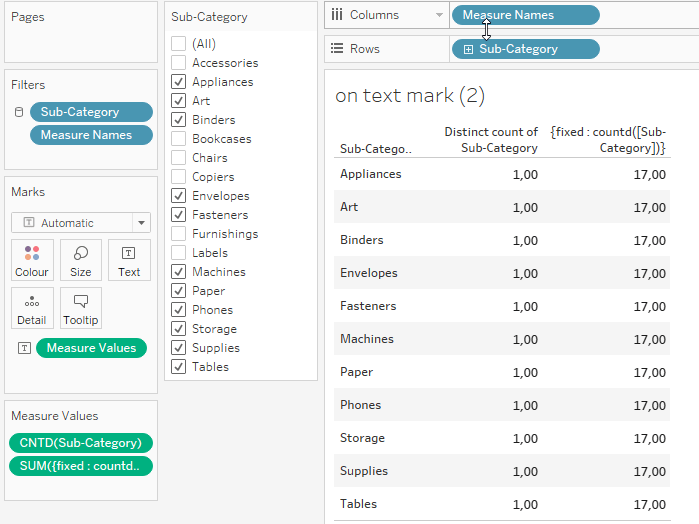The height and width of the screenshot is (524, 699).
Task: Uncheck the Binders filter option
Action: (178, 120)
